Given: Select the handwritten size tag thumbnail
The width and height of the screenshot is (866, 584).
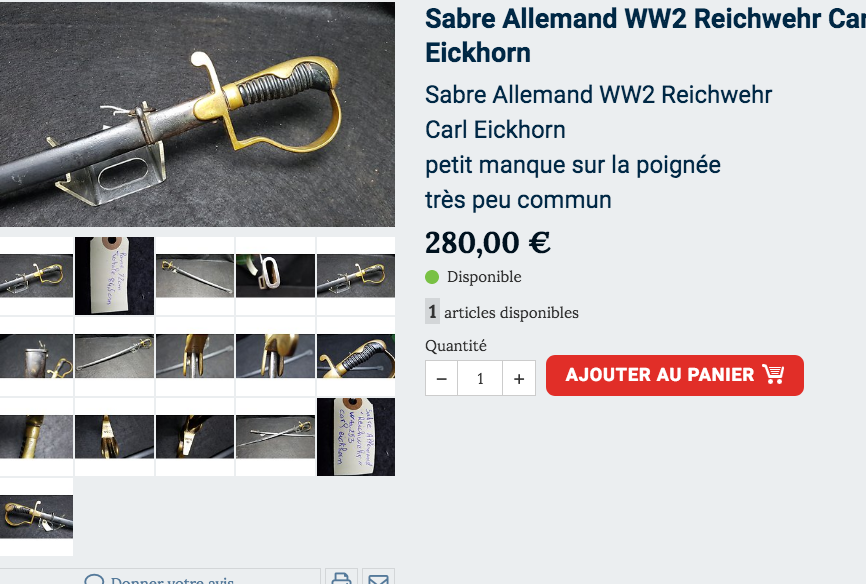Looking at the screenshot, I should (114, 276).
